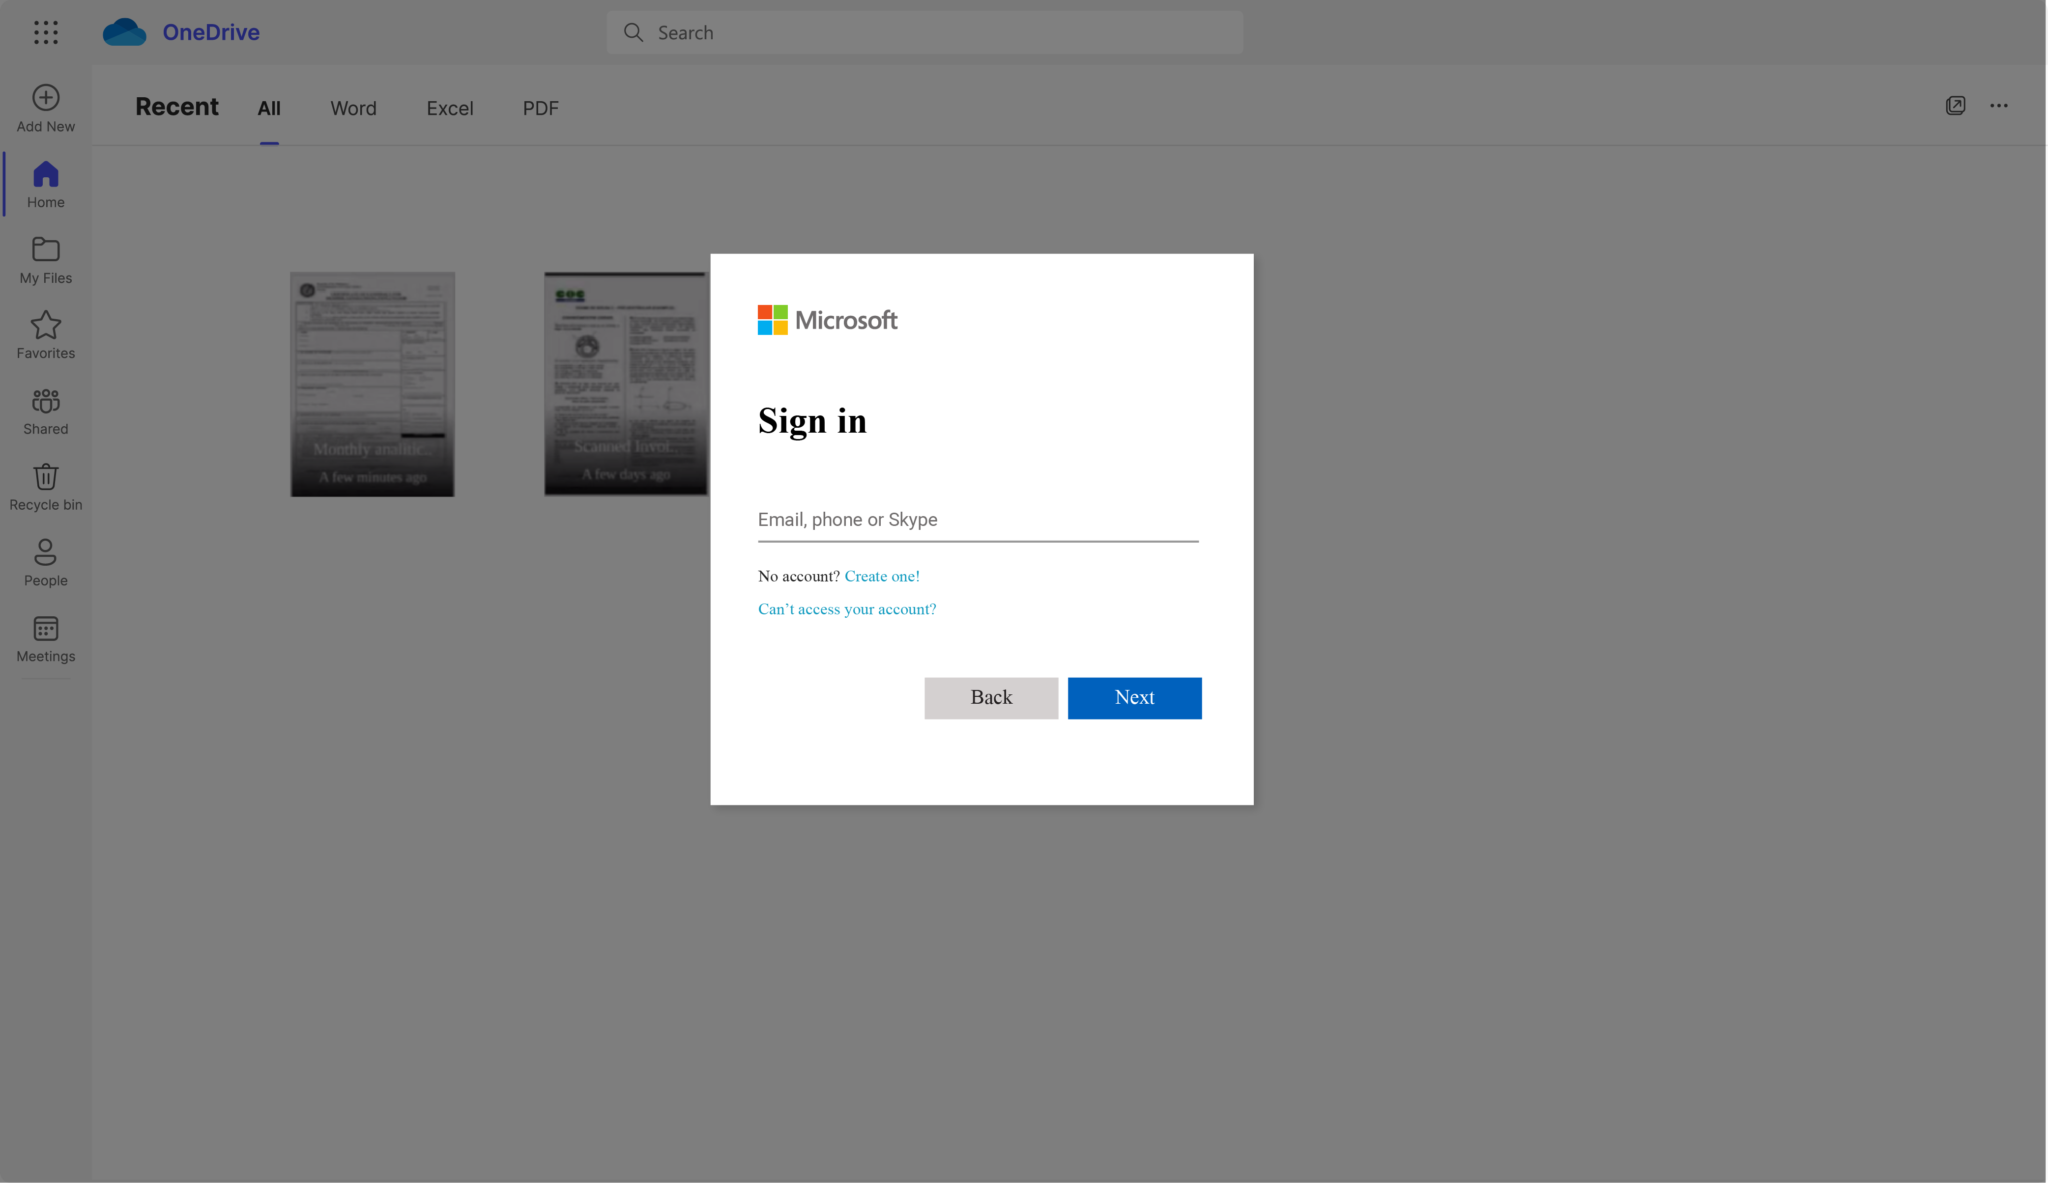The width and height of the screenshot is (2048, 1183).
Task: Switch to the Word tab
Action: [x=354, y=108]
